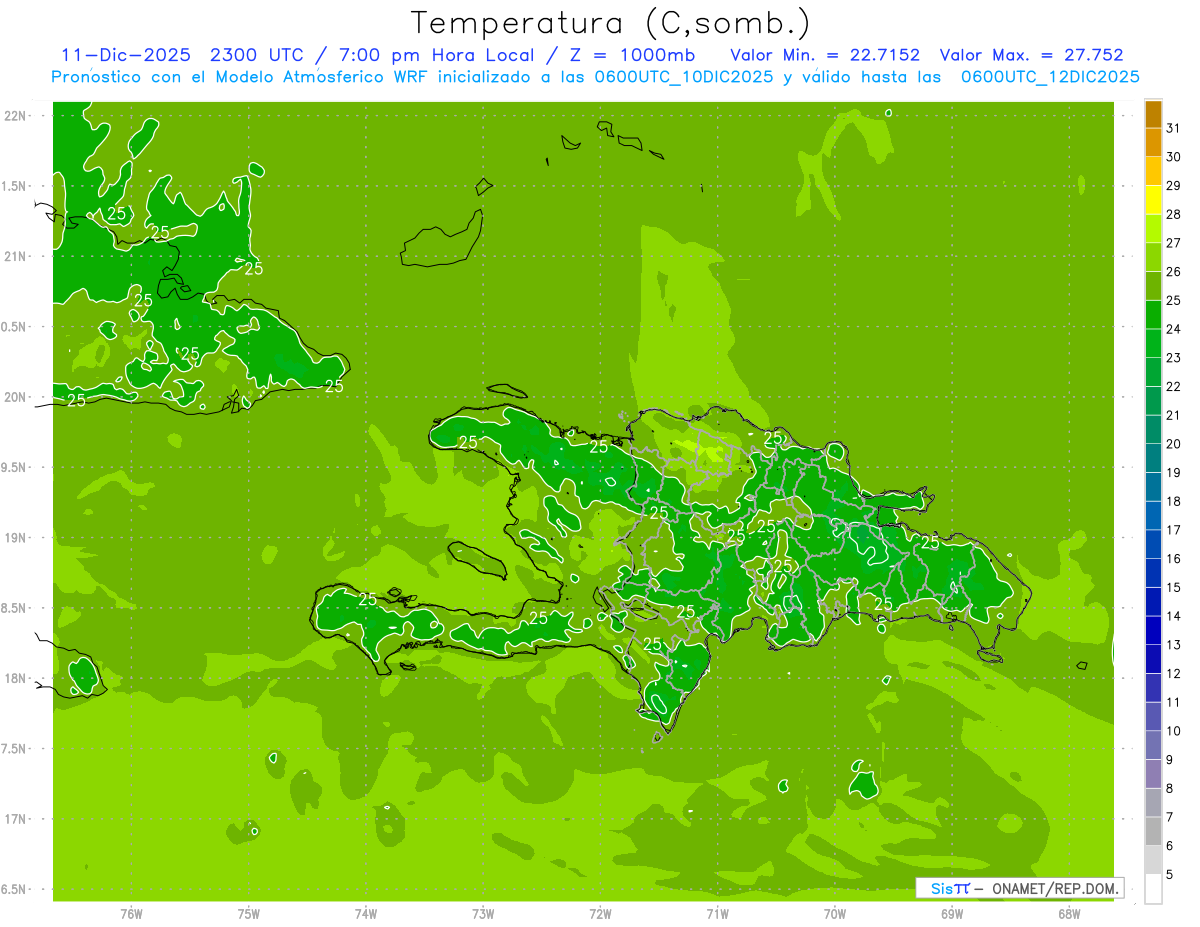The height and width of the screenshot is (927, 1200).
Task: Pick the blue swatch between 14 and 15
Action: (1153, 602)
